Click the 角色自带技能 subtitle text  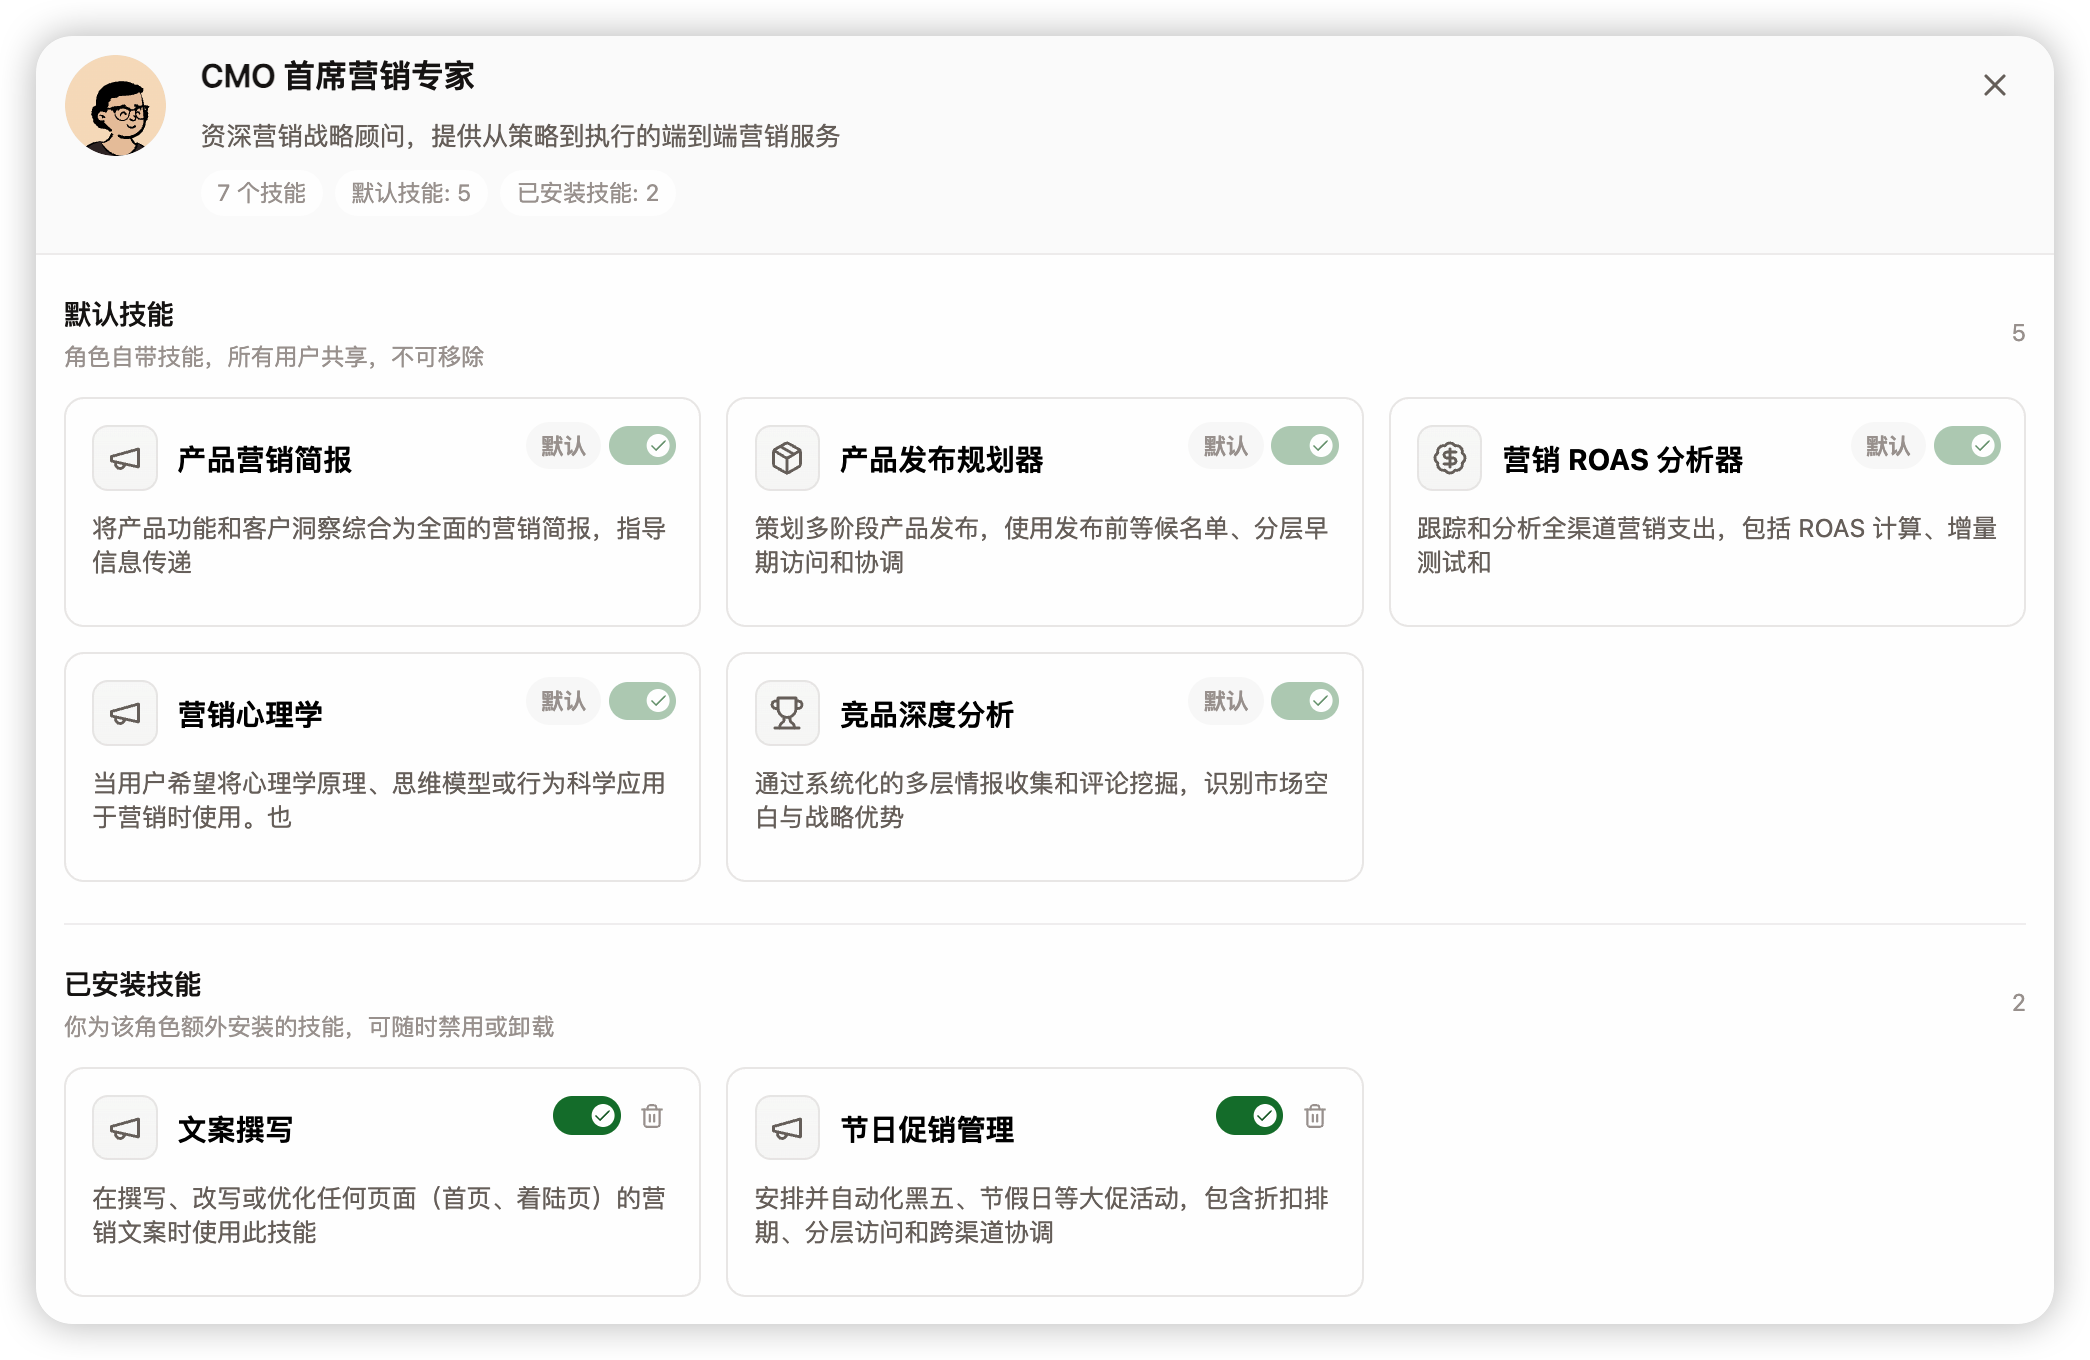(x=274, y=357)
